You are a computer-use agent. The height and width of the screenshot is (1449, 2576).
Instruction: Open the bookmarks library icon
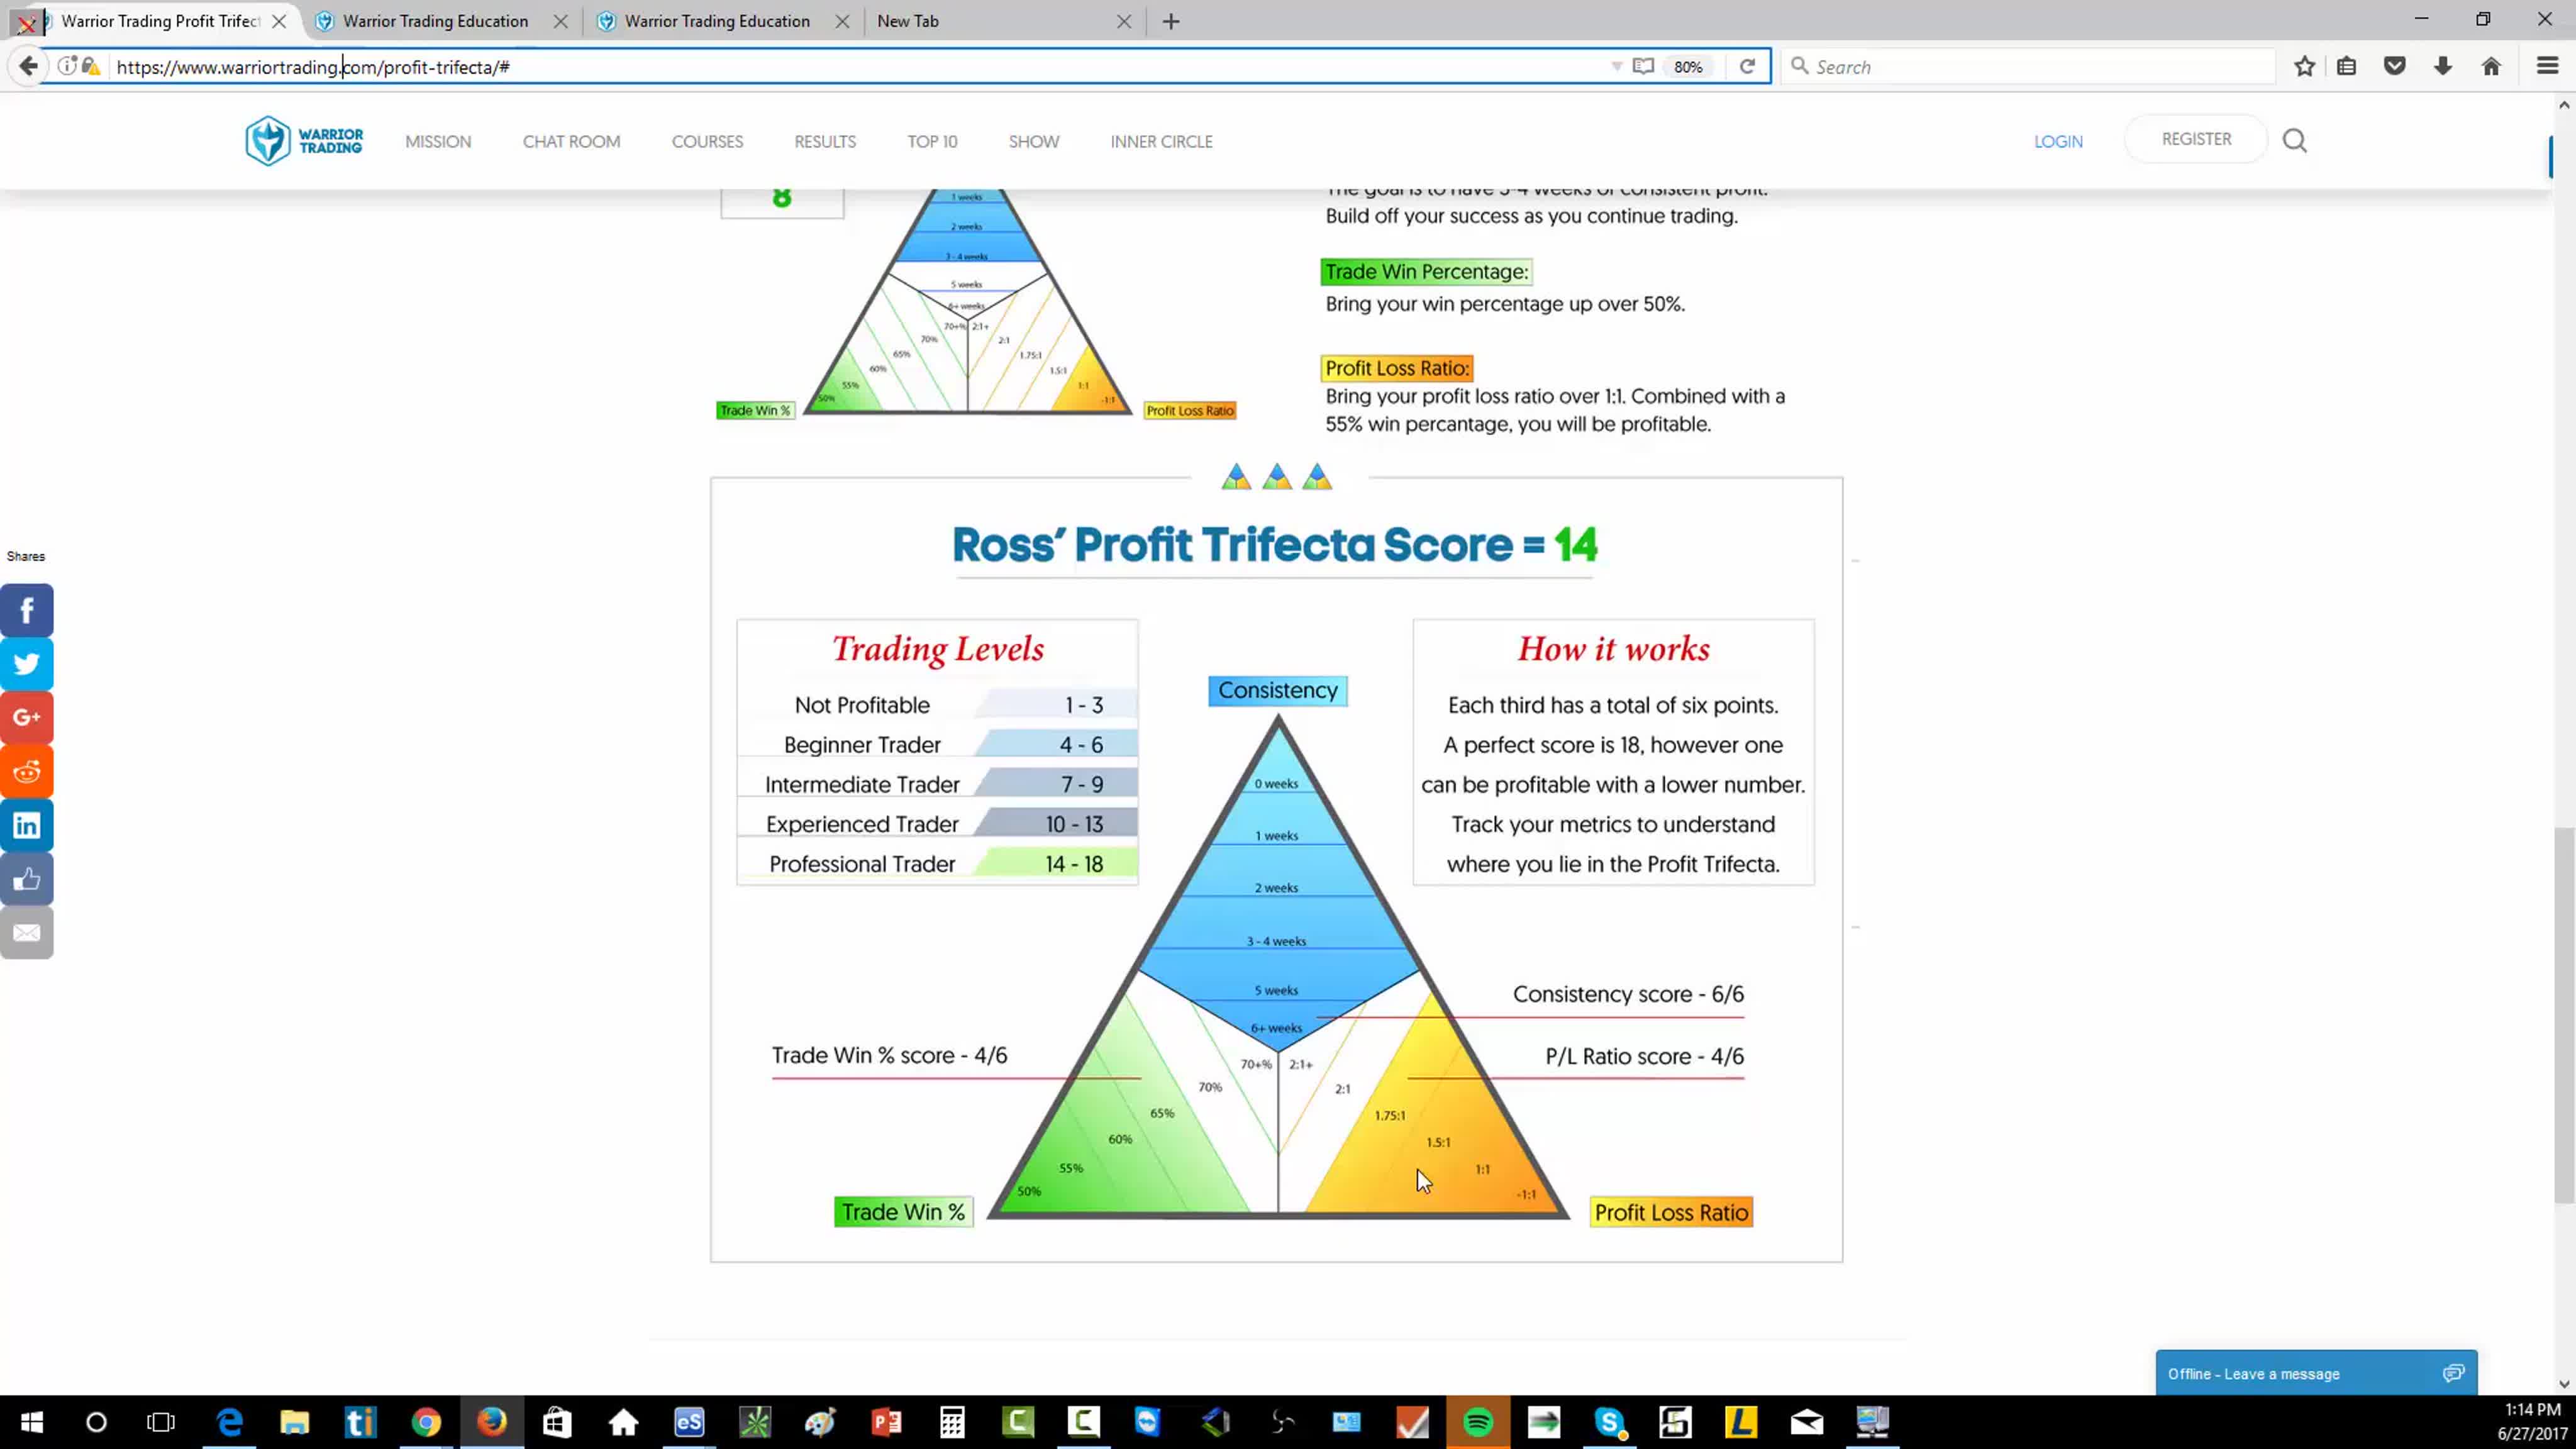pos(2347,67)
